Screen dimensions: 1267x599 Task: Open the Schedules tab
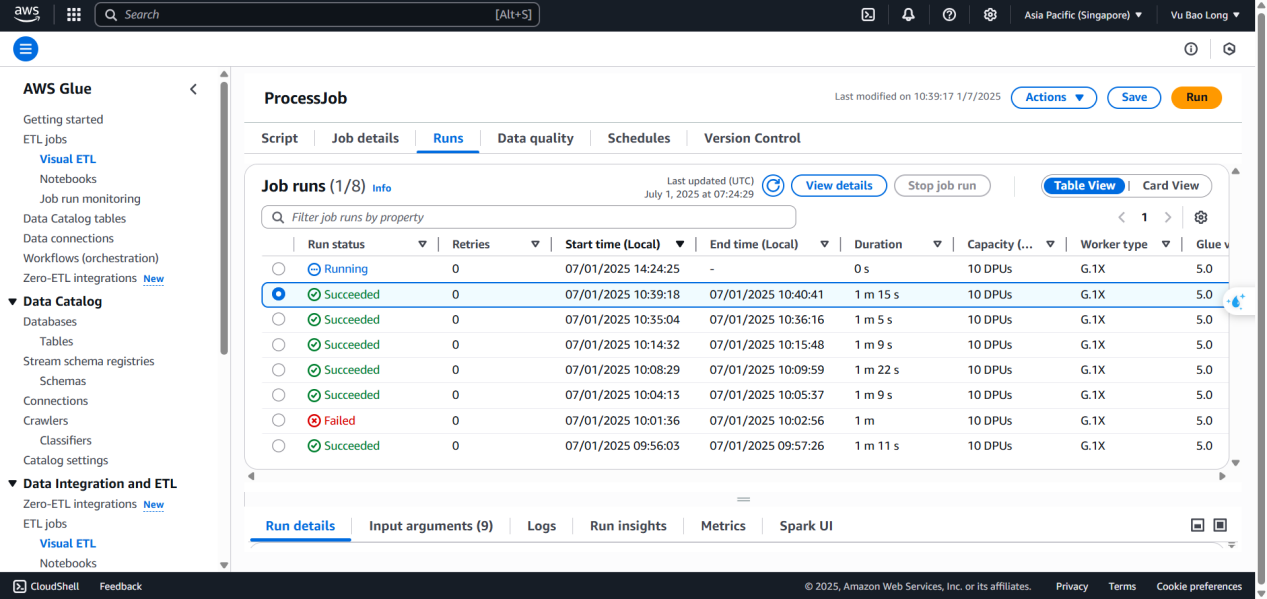coord(639,138)
